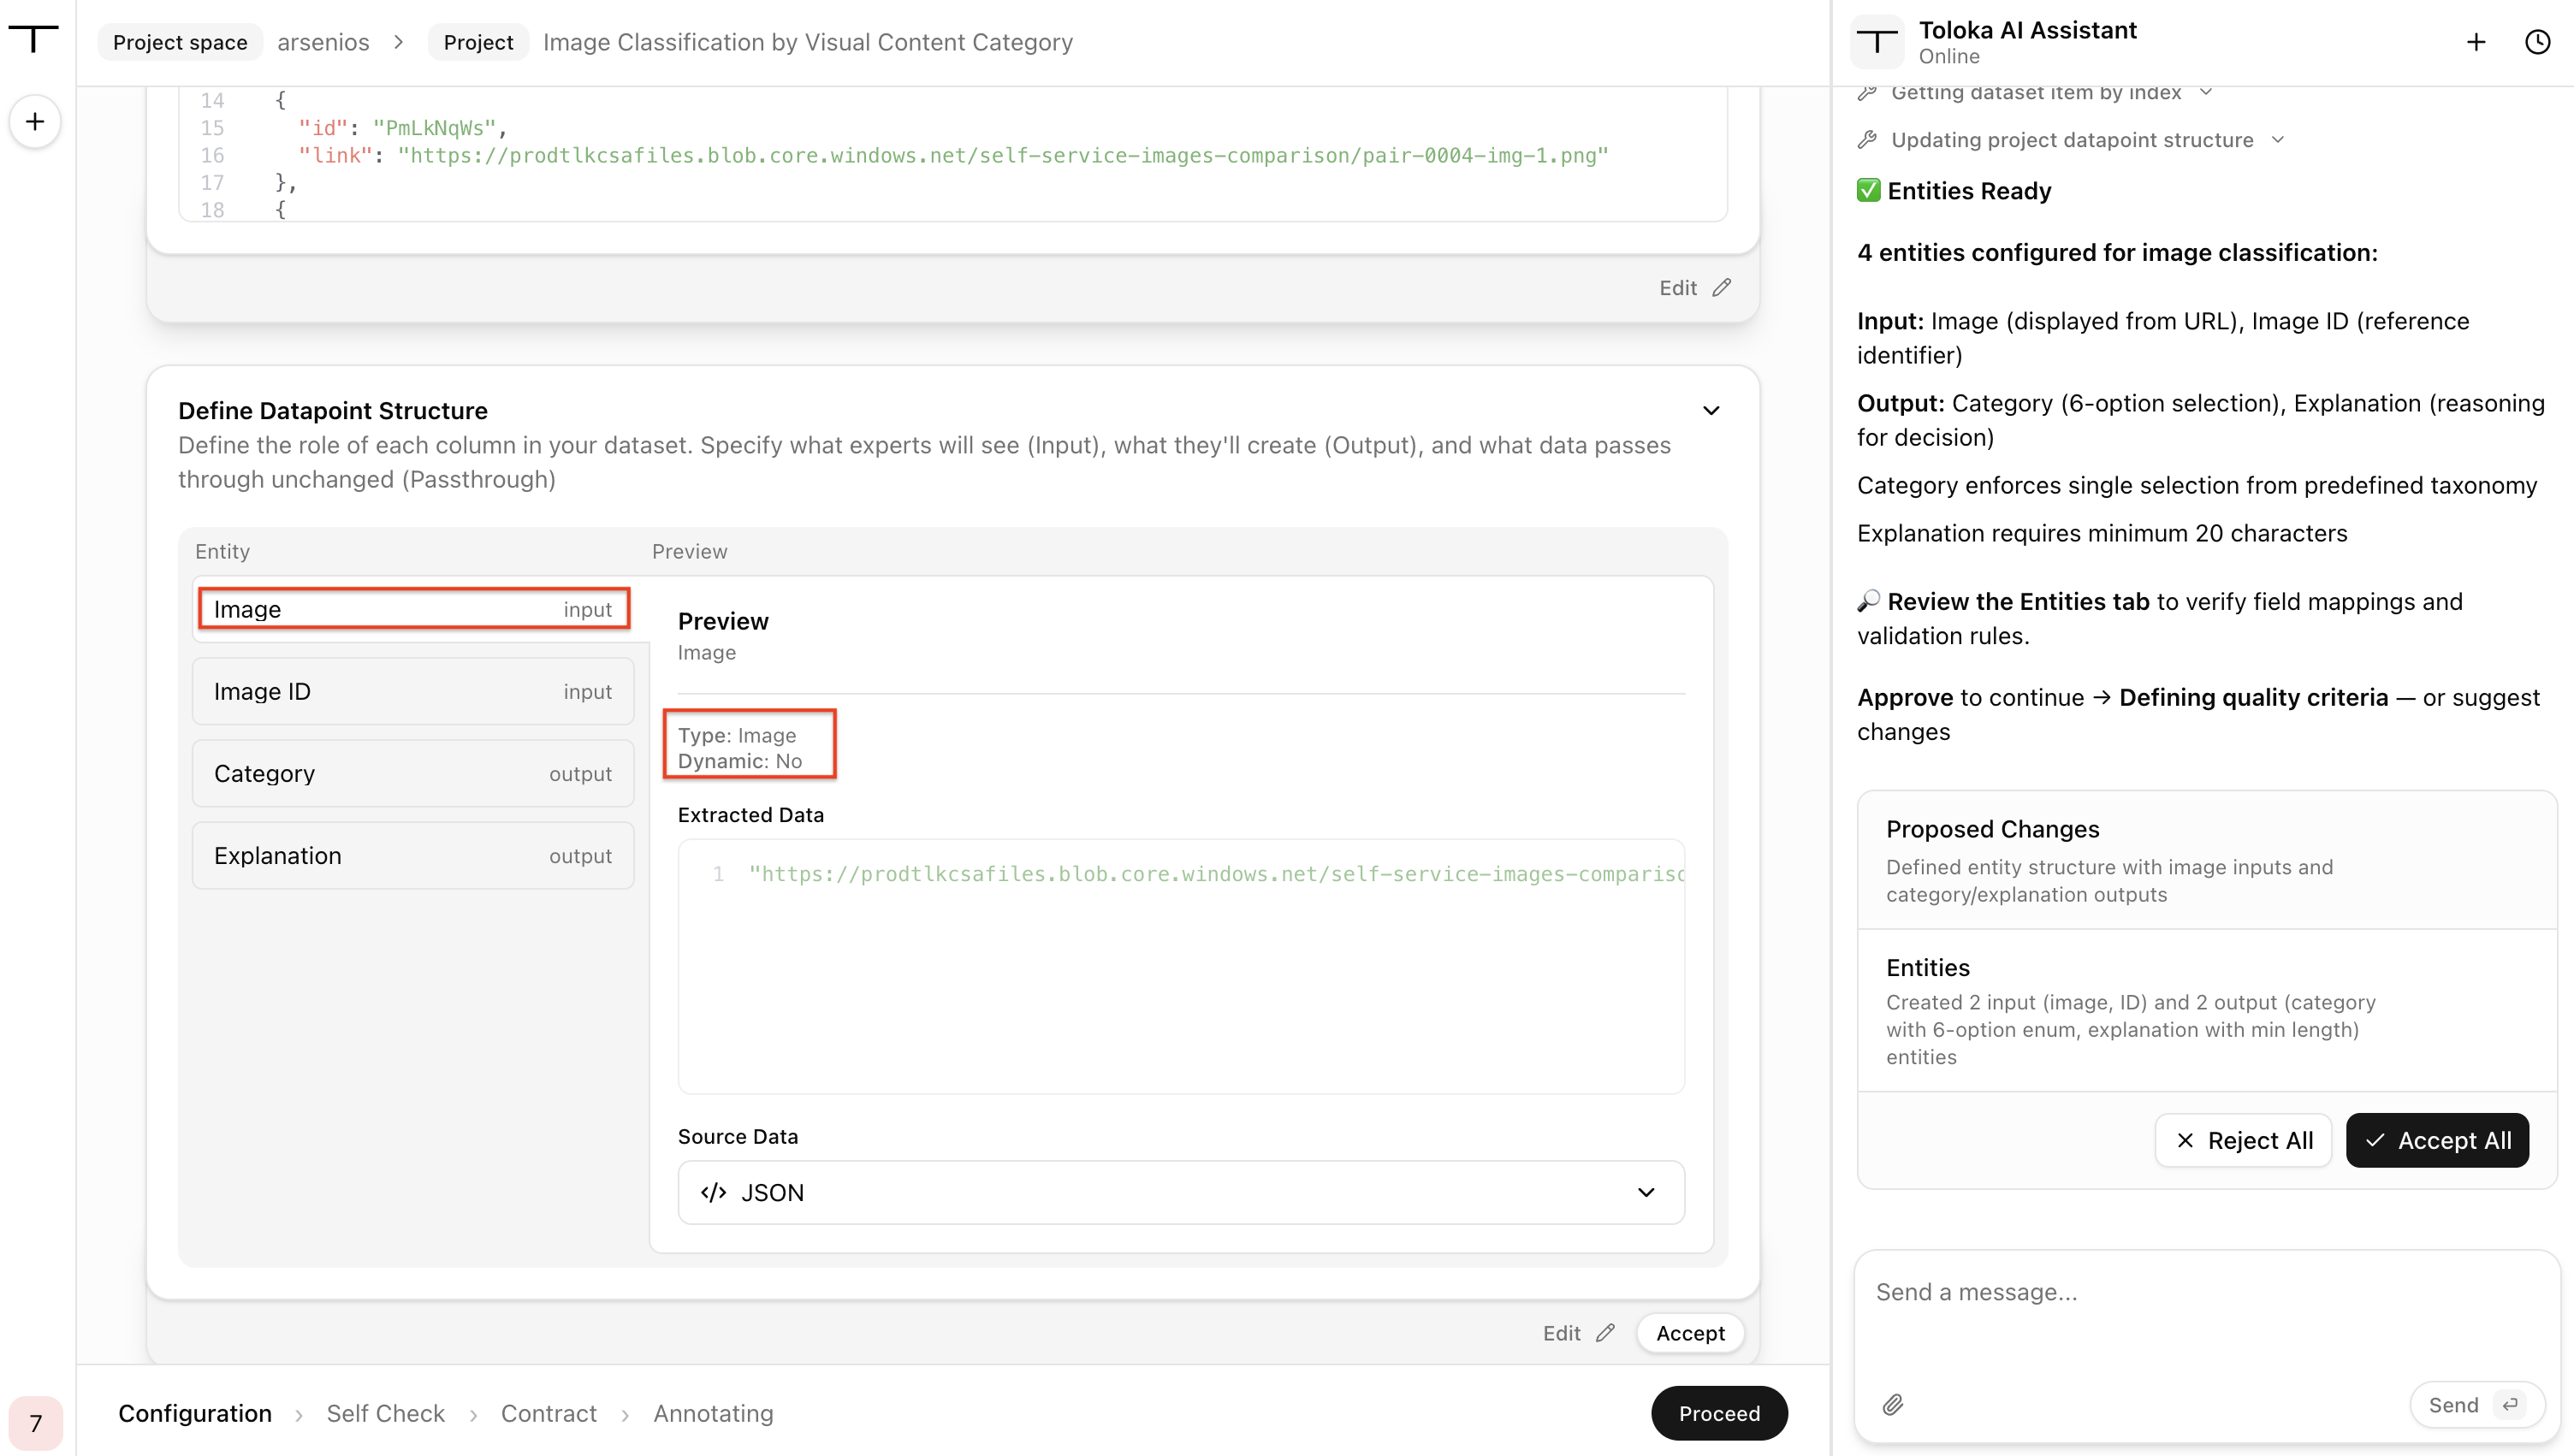Click the Project space breadcrumb

tap(180, 42)
